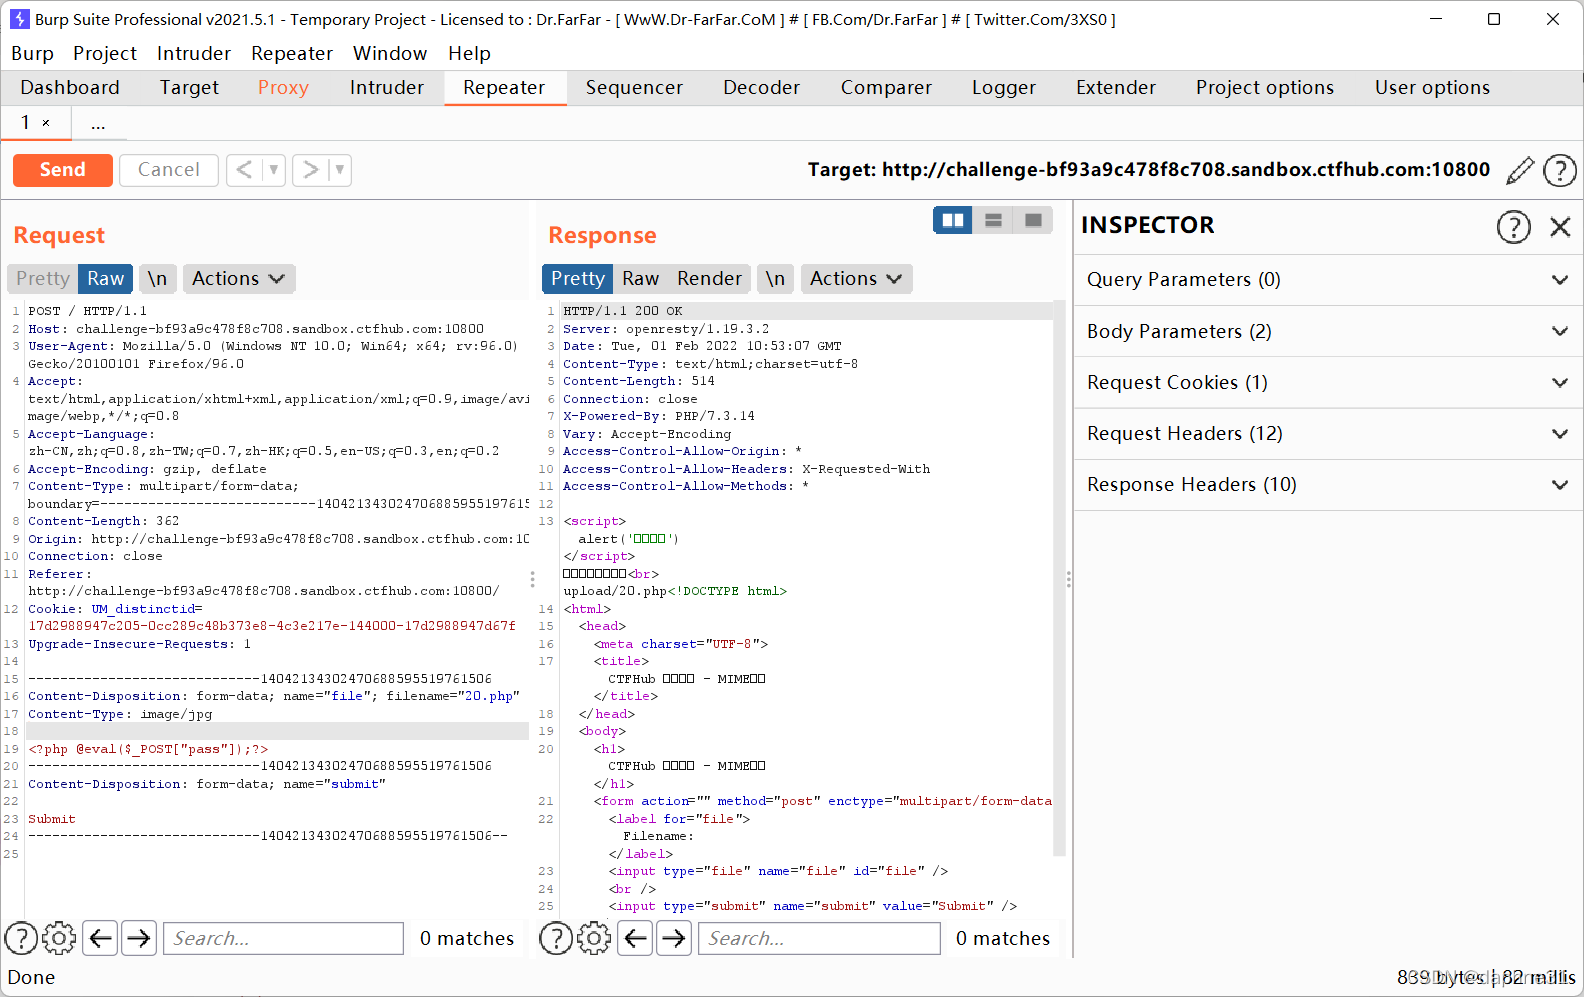1584x997 pixels.
Task: Switch to the Target tab
Action: point(189,88)
